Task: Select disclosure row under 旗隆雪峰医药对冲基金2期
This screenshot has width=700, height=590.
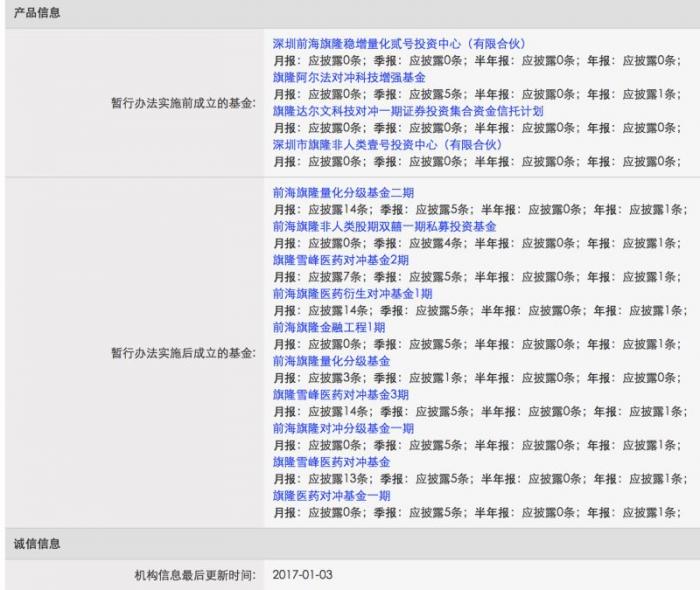Action: click(x=477, y=277)
